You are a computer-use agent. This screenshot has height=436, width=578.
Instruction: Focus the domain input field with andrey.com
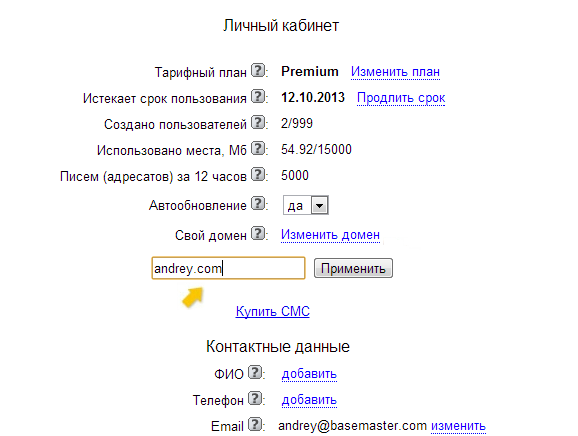click(x=229, y=268)
